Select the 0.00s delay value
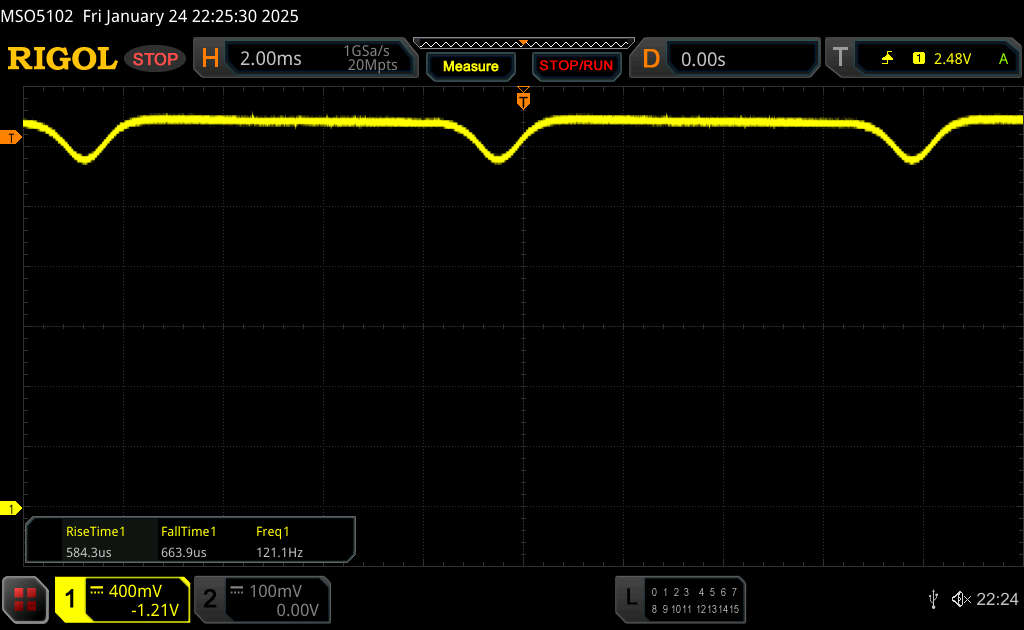1024x630 pixels. pyautogui.click(x=703, y=59)
